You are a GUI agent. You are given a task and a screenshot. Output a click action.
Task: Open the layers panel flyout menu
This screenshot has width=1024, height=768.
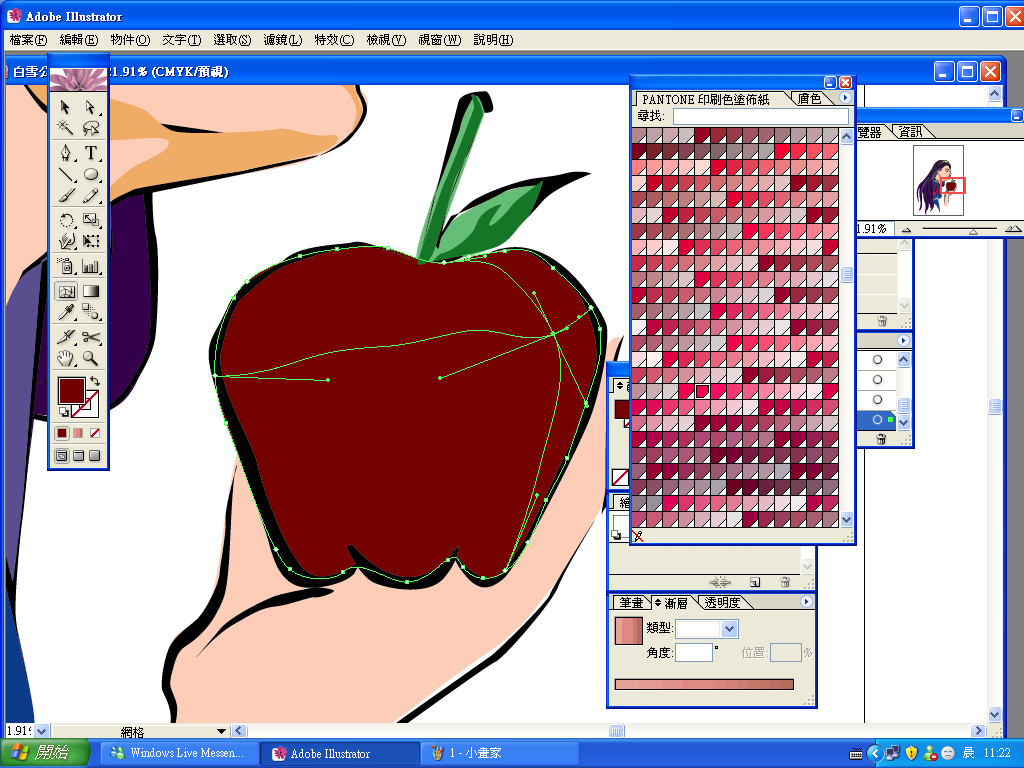point(903,341)
